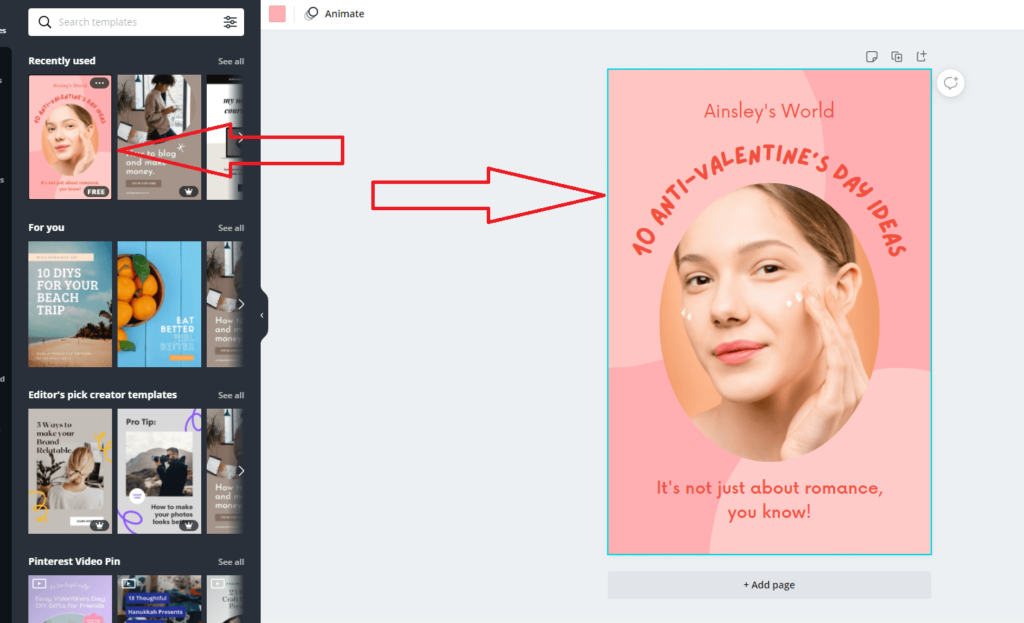1024x623 pixels.
Task: Open See all for Pinterest Video Pin
Action: coord(231,562)
